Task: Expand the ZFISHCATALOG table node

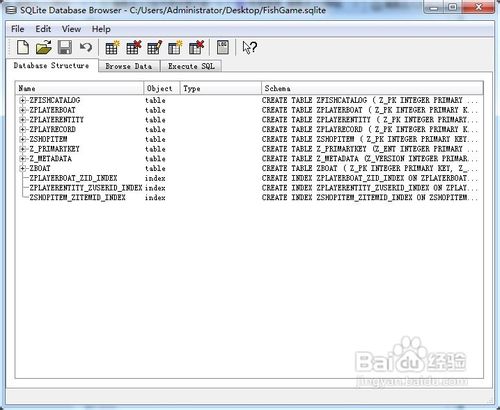Action: click(x=22, y=100)
